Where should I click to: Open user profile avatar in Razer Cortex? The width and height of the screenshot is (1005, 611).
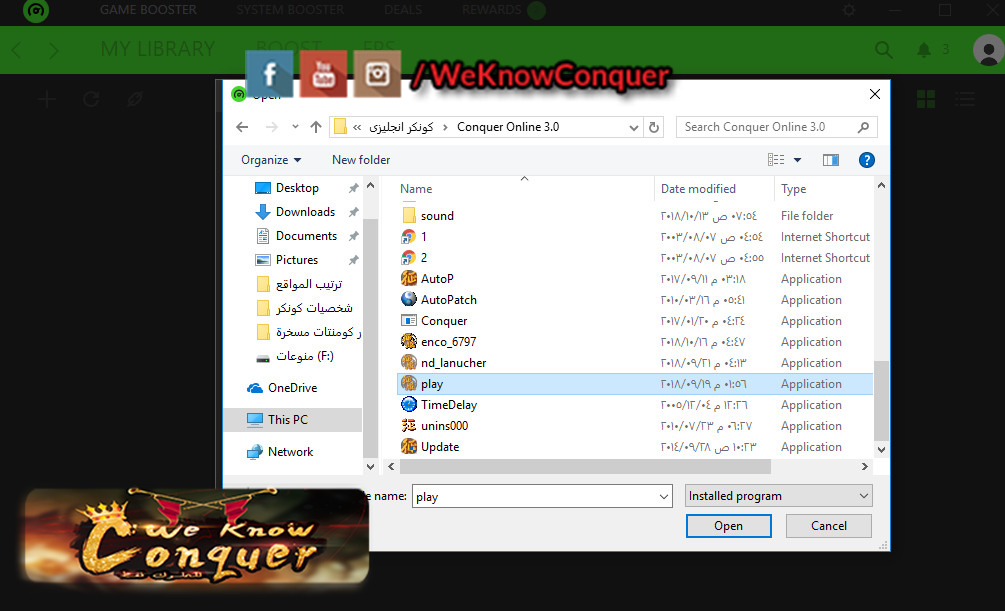(x=988, y=49)
